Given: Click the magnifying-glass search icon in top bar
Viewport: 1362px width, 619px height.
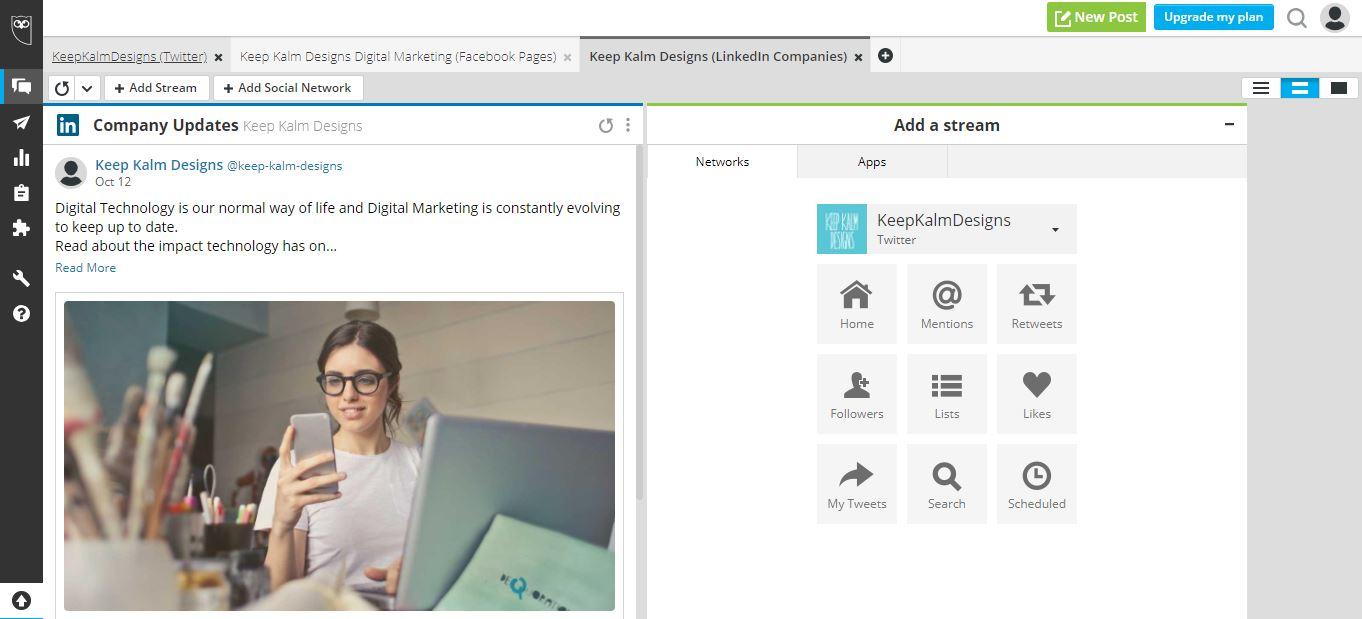Looking at the screenshot, I should [1297, 17].
